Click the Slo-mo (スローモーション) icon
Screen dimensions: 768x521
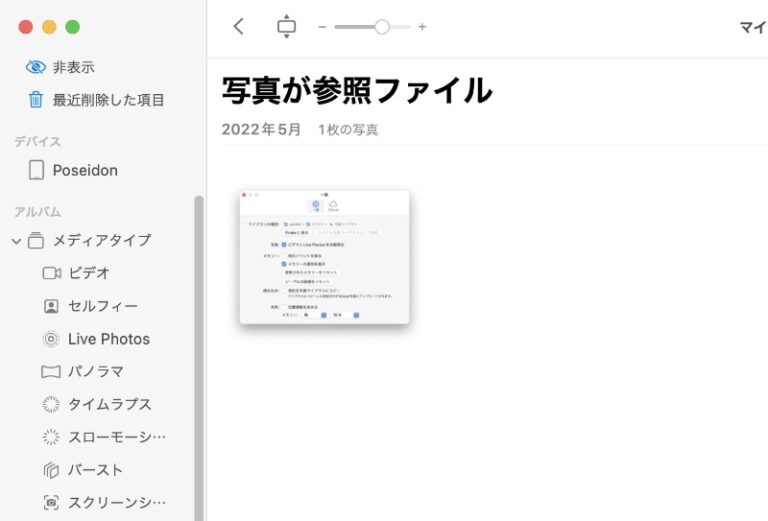[51, 437]
